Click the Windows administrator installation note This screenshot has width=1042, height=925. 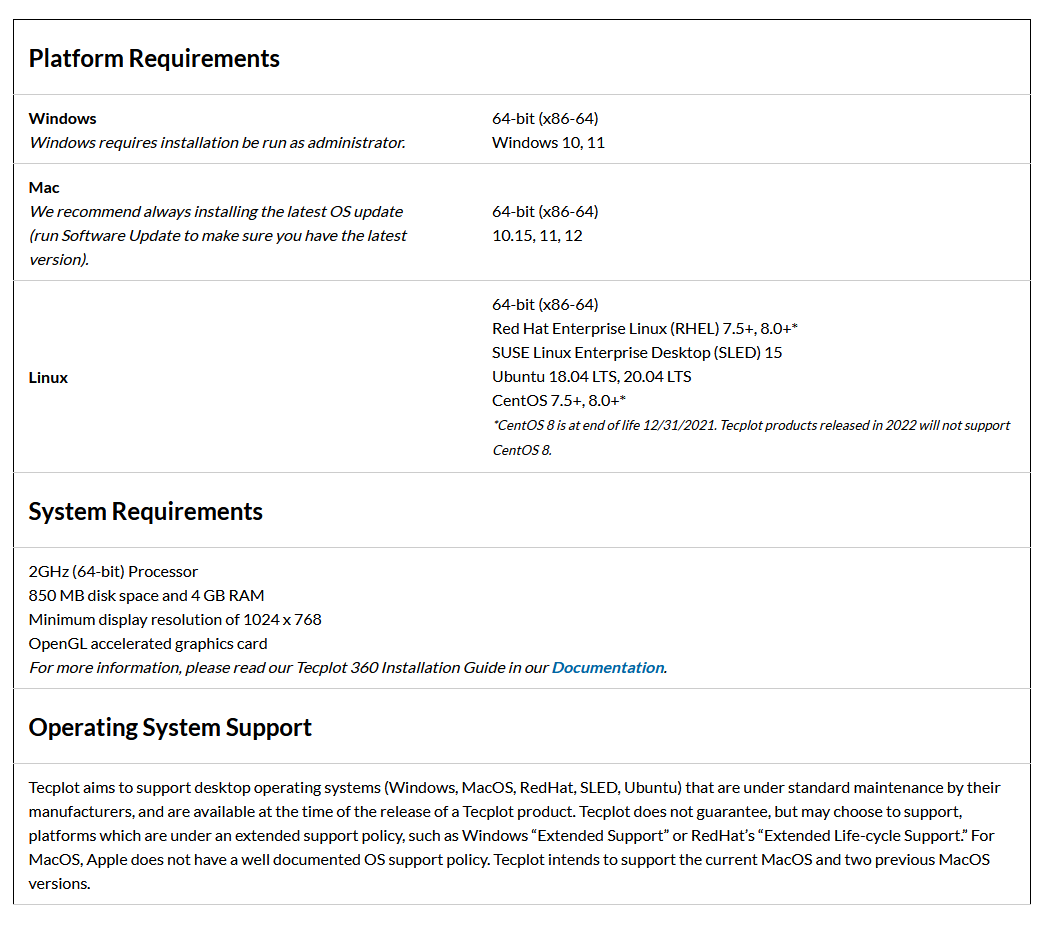tap(217, 142)
